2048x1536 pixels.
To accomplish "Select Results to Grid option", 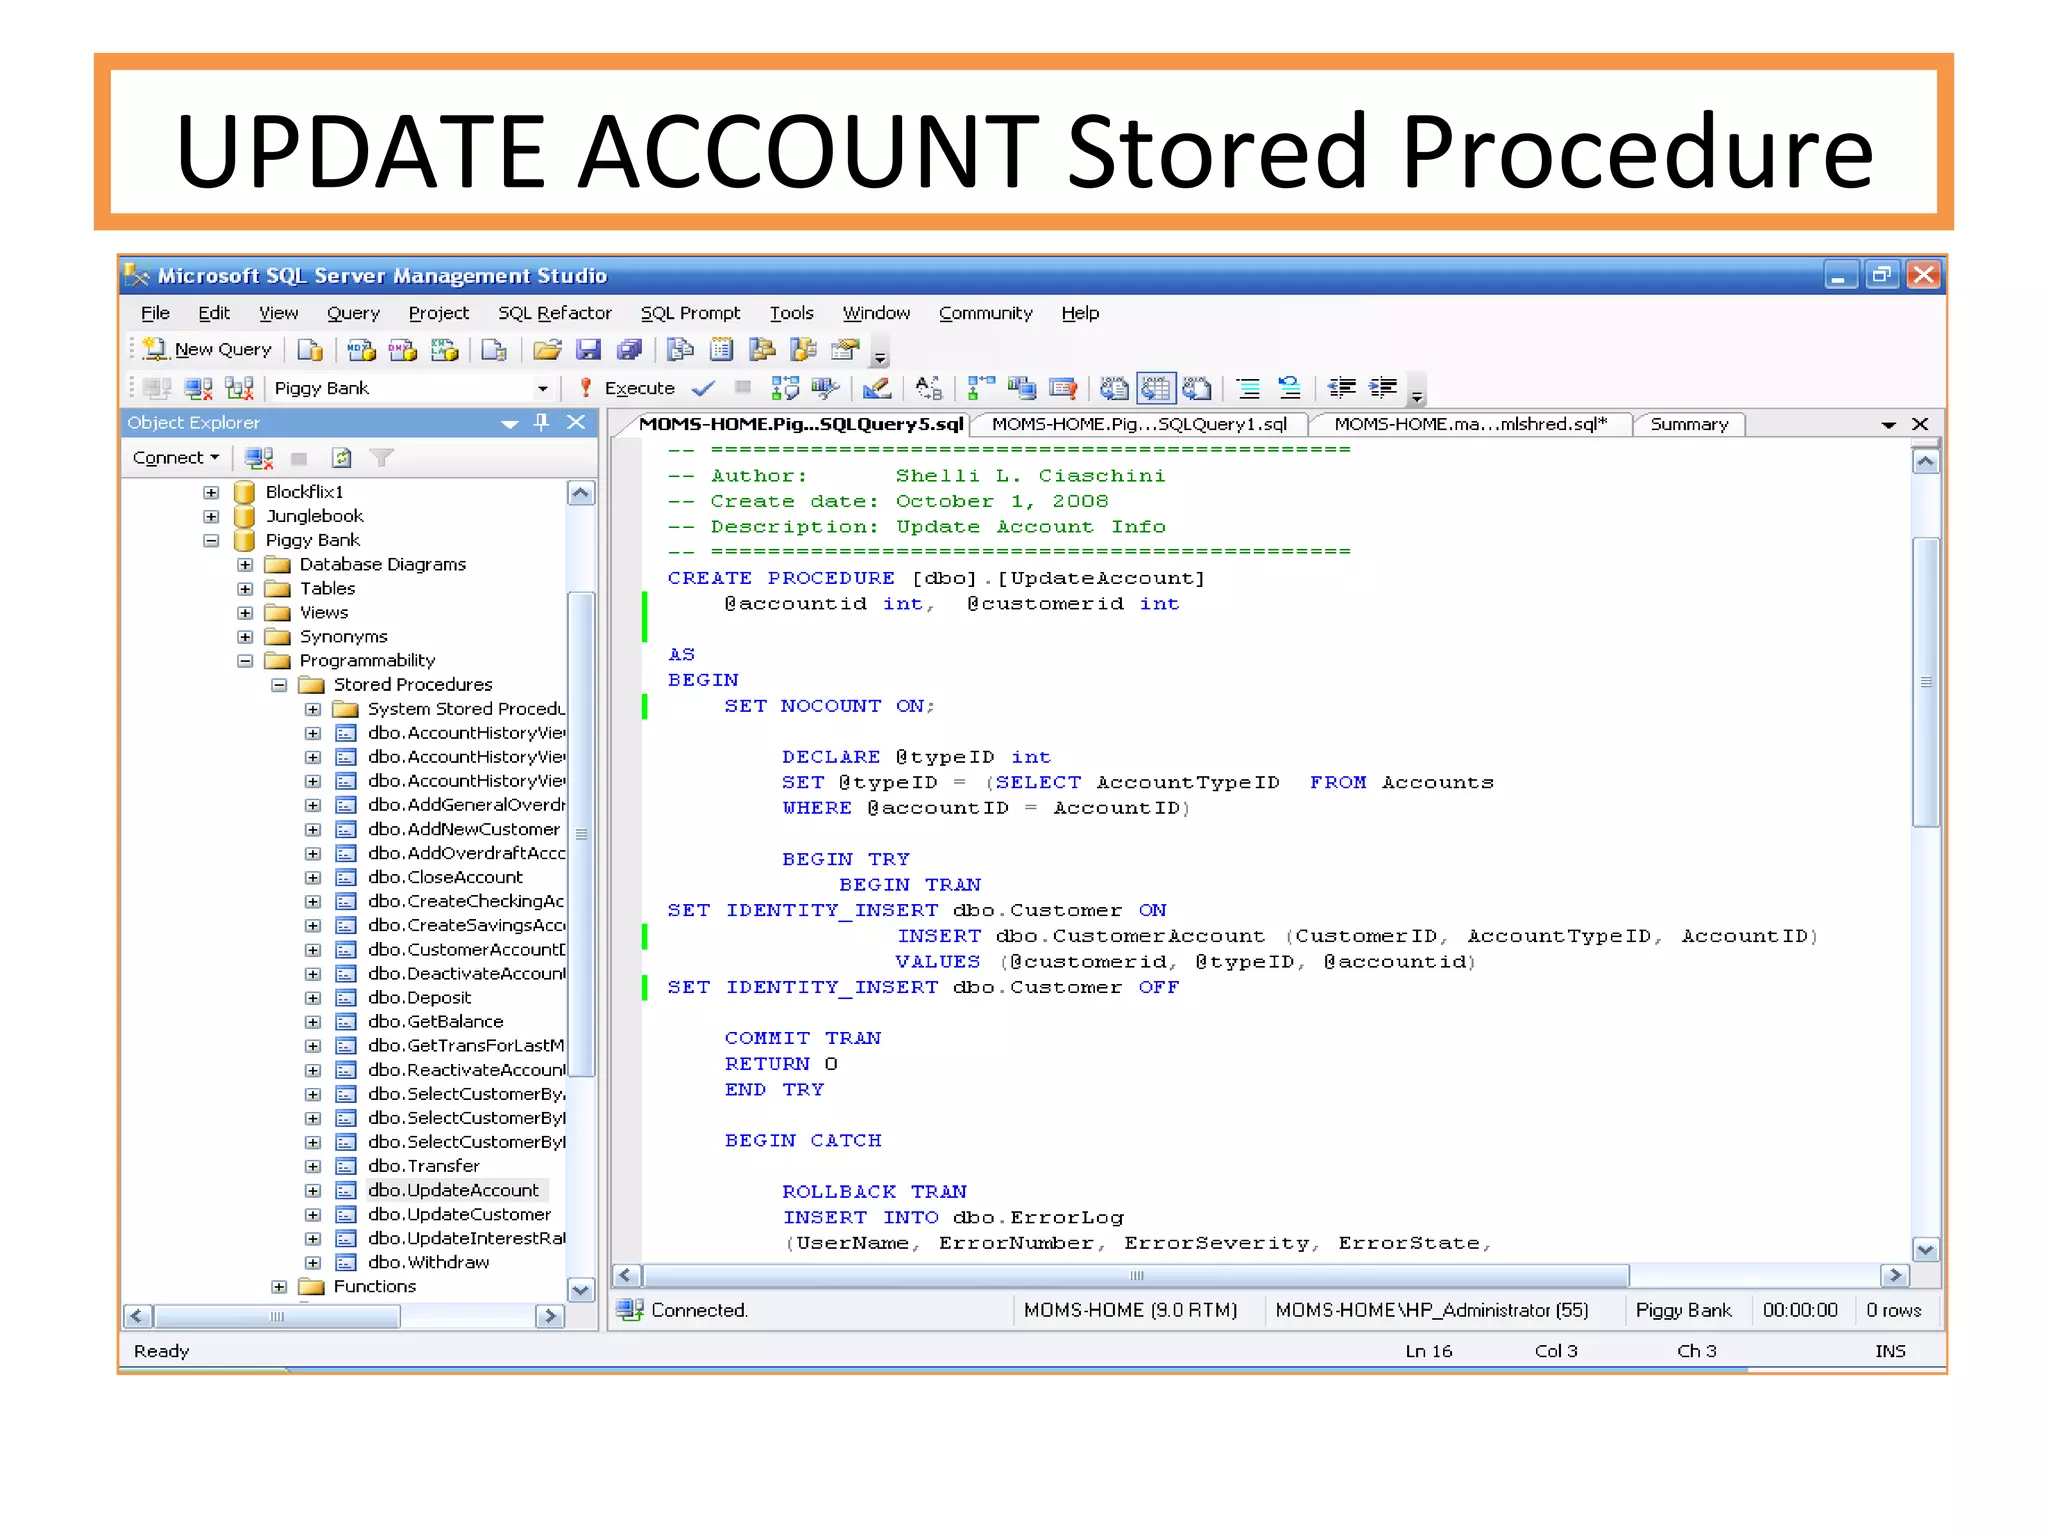I will tap(1155, 388).
